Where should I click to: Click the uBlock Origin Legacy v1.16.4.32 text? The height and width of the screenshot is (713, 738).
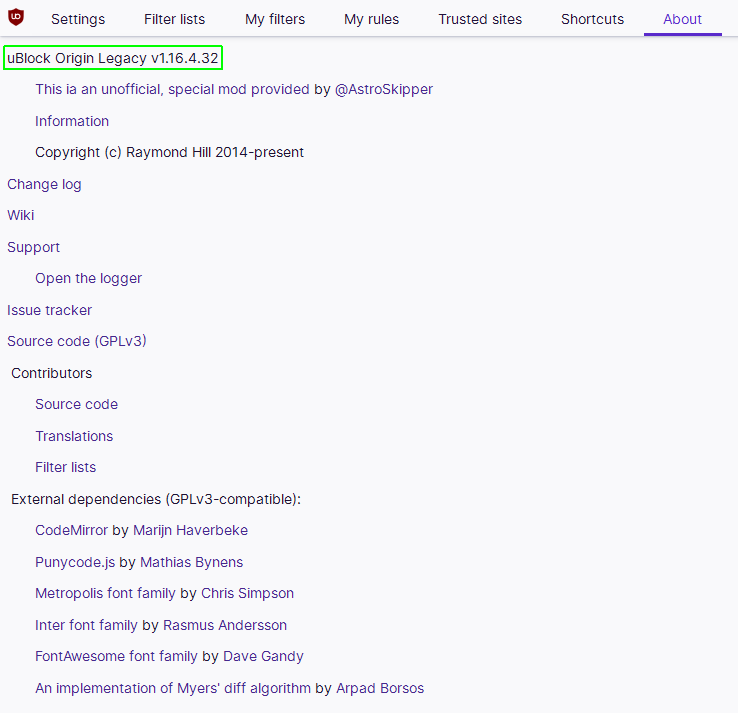(113, 58)
